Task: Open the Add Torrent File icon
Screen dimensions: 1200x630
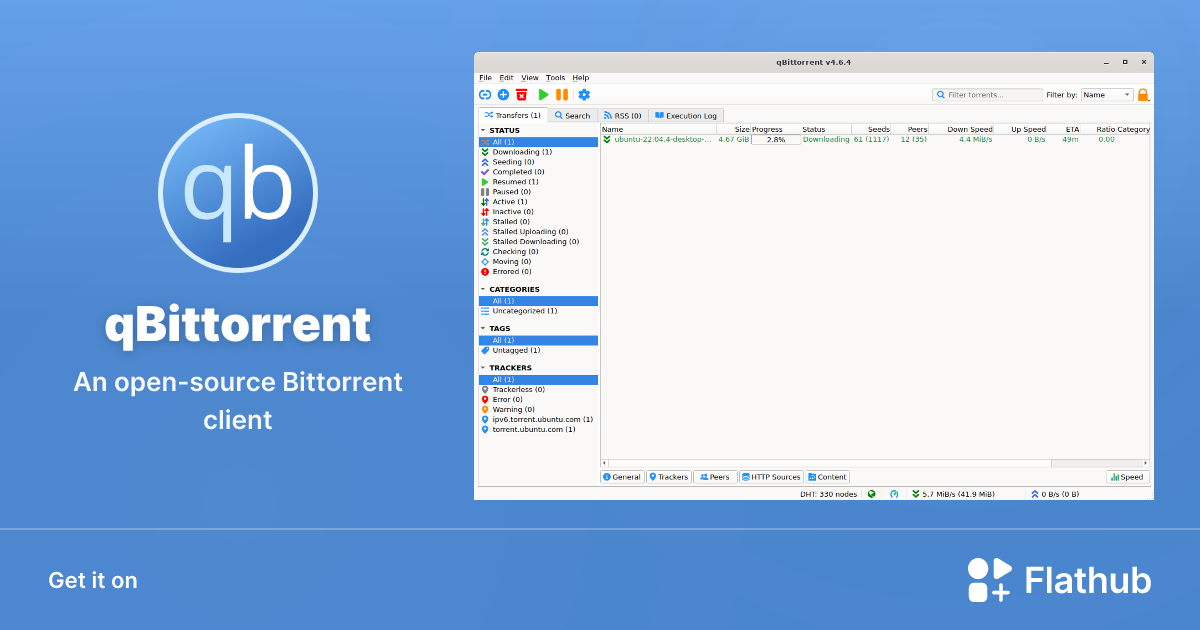Action: (x=502, y=94)
